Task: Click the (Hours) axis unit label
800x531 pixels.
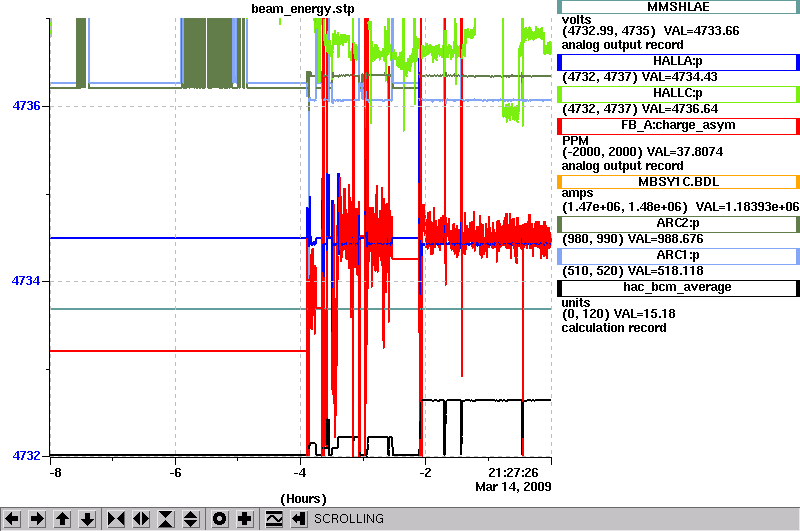Action: click(303, 499)
